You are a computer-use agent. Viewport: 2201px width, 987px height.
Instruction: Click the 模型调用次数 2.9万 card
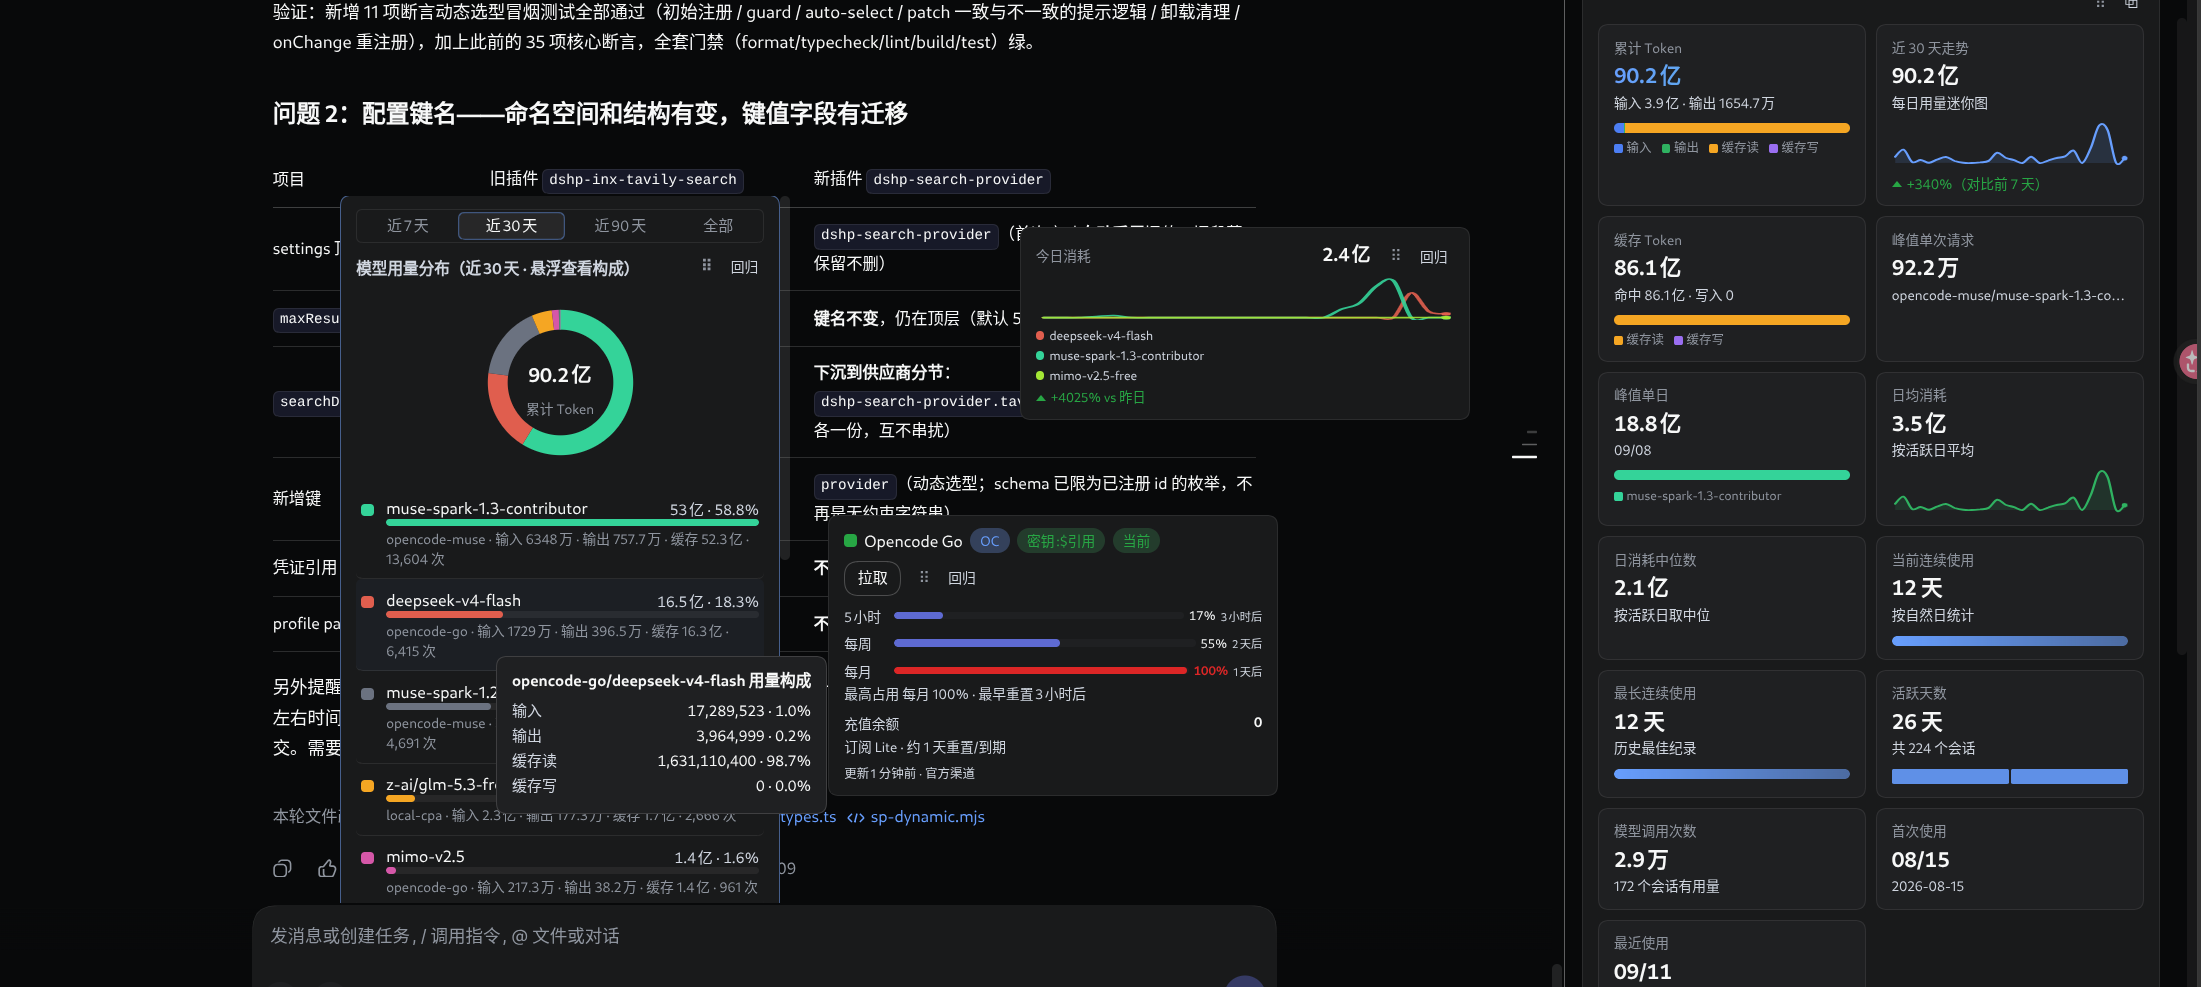coord(1731,858)
